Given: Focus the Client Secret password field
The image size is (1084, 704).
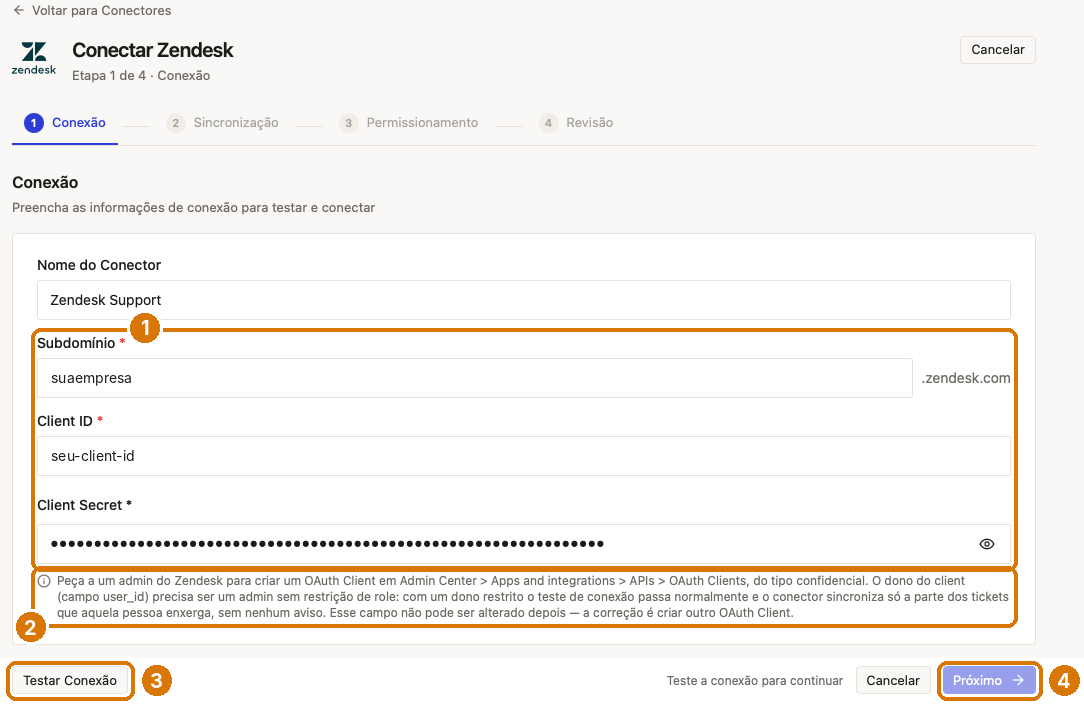Looking at the screenshot, I should [523, 544].
